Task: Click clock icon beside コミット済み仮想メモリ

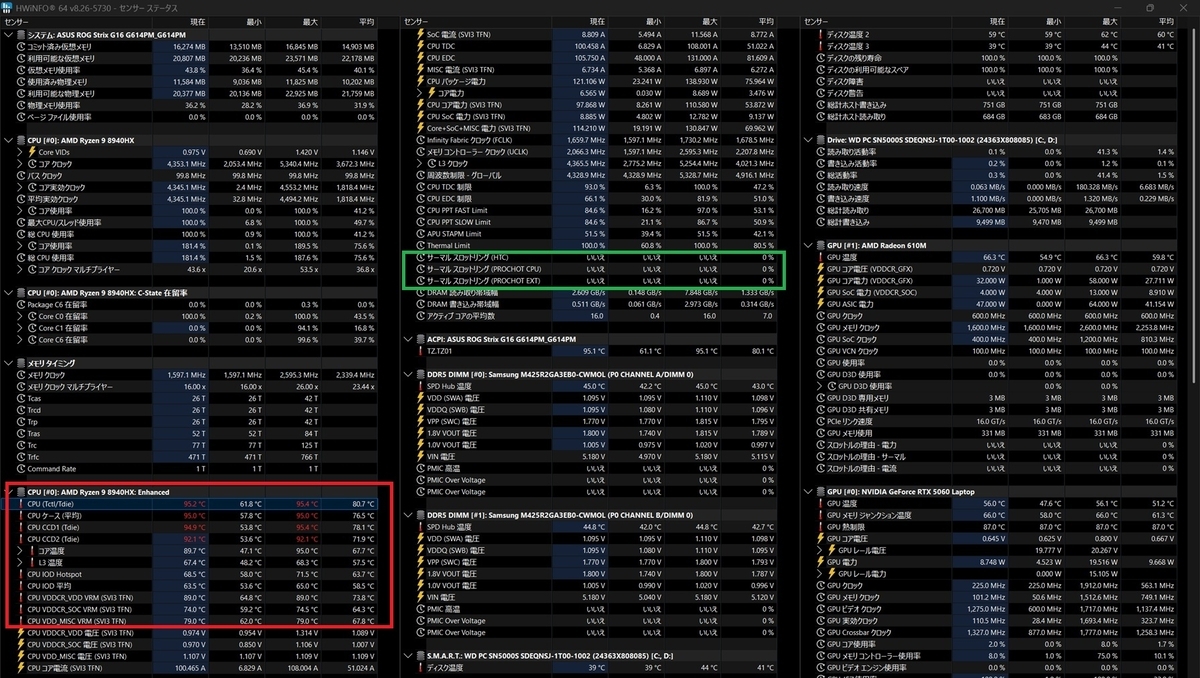Action: point(21,46)
